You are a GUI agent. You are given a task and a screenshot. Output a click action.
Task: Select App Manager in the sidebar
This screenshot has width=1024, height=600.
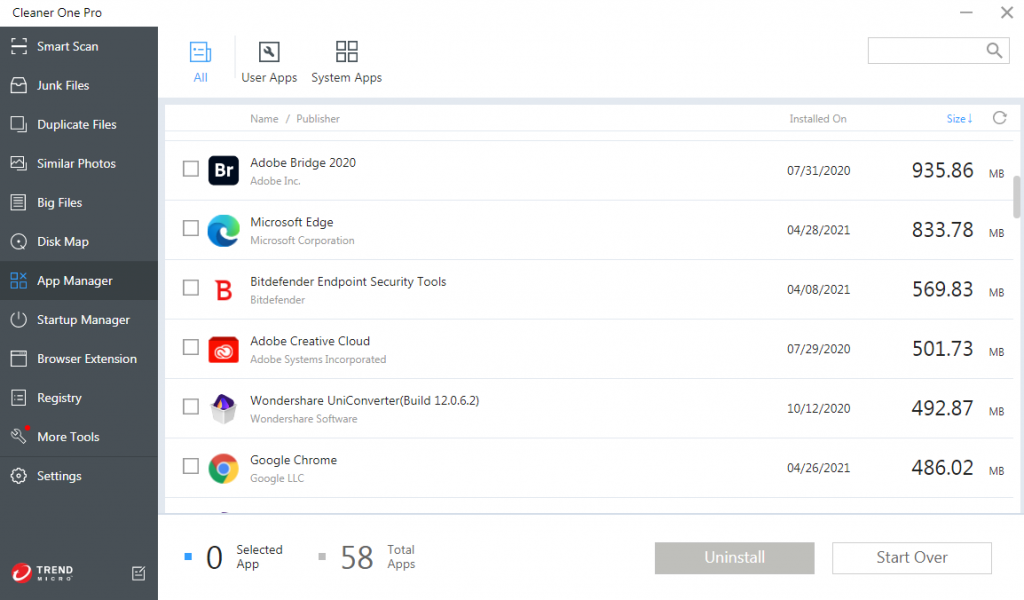click(78, 281)
